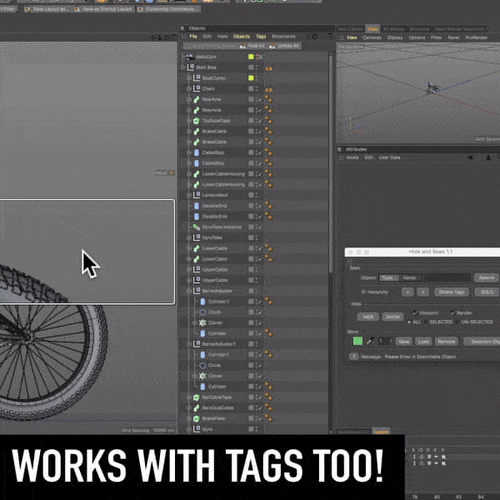Click the BarrelAdjuster.1 null icon
Image resolution: width=500 pixels, height=500 pixels.
click(197, 344)
